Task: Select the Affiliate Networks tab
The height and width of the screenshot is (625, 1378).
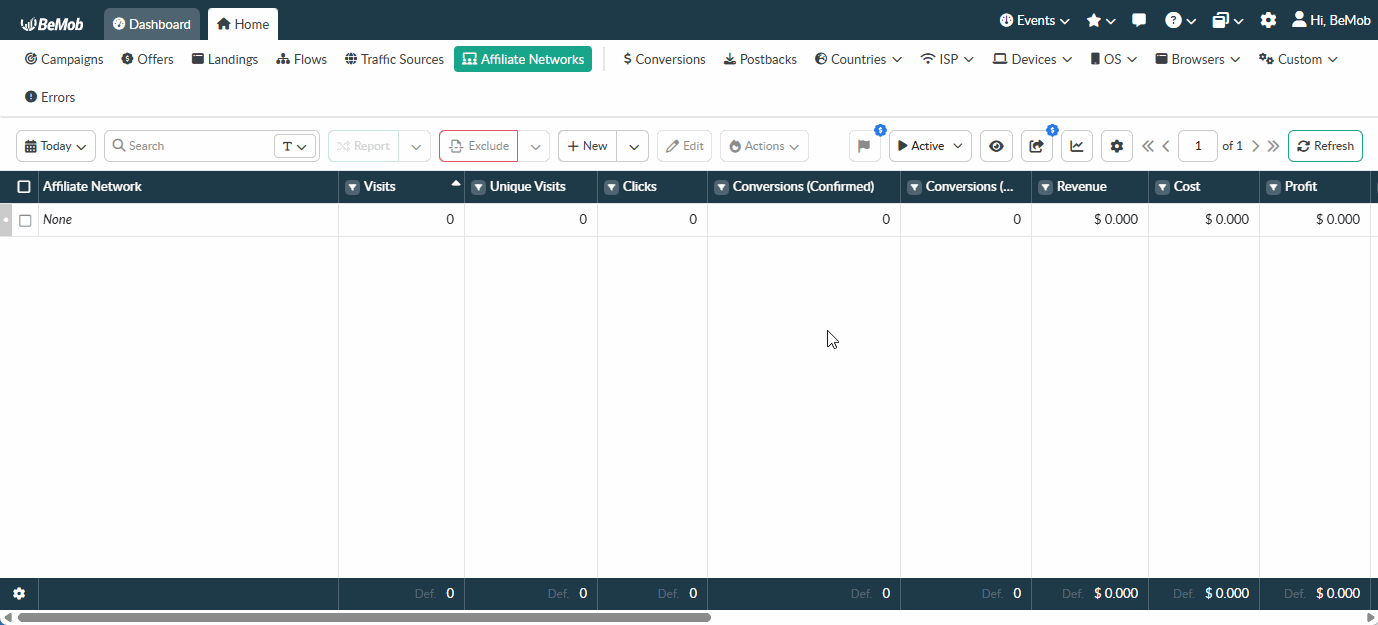Action: (x=523, y=59)
